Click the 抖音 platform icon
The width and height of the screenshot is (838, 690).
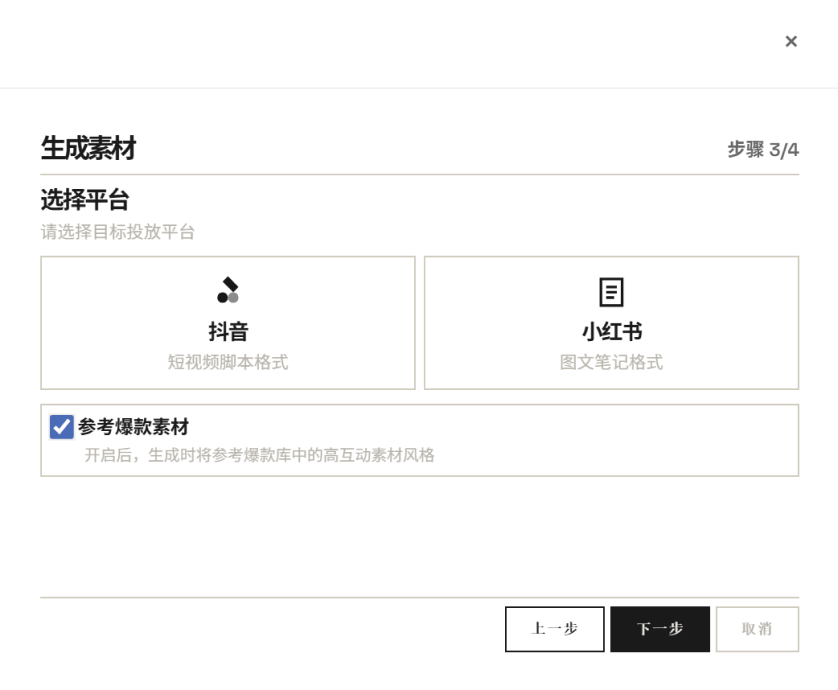[x=228, y=290]
